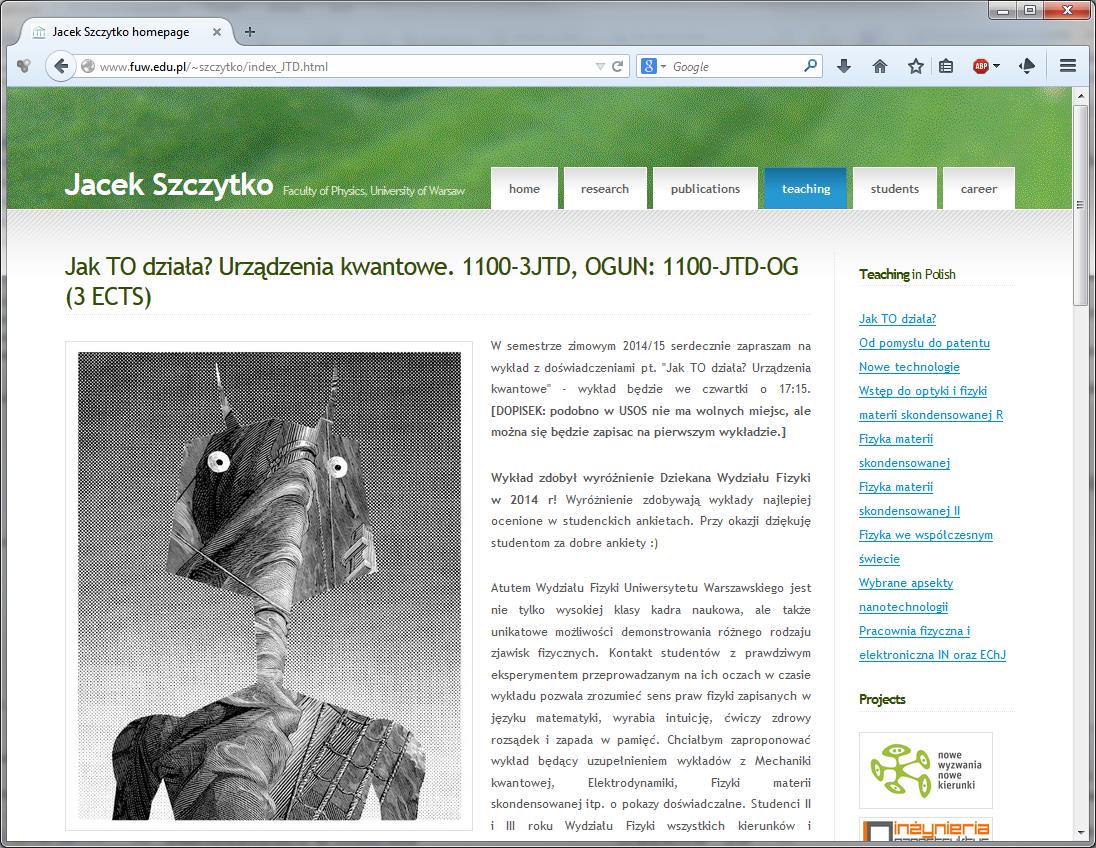This screenshot has width=1096, height=848.
Task: Open the Od pomysłu do patentu link
Action: pos(924,343)
